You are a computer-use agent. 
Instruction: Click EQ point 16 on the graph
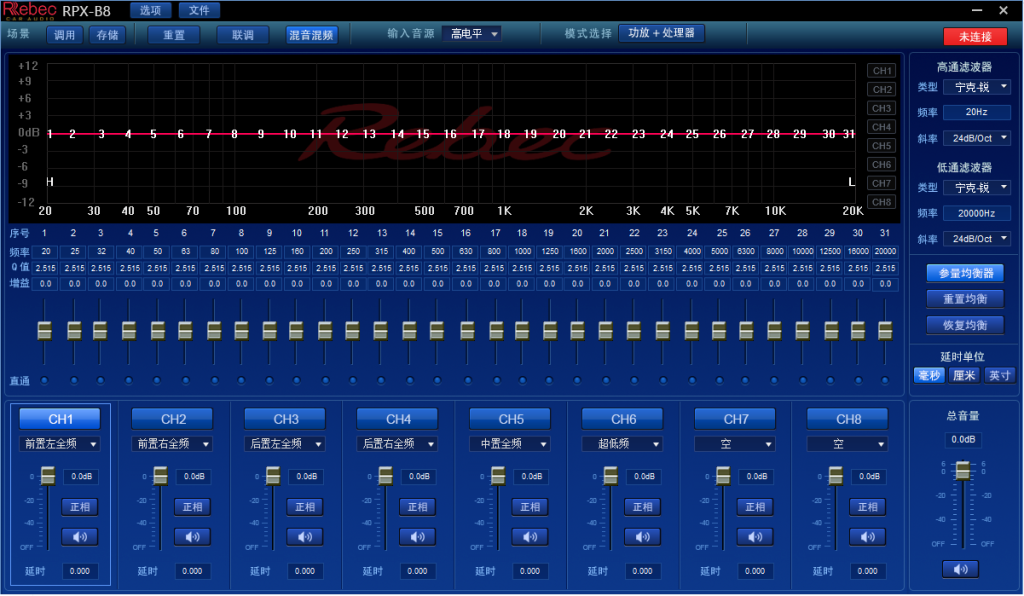click(451, 134)
